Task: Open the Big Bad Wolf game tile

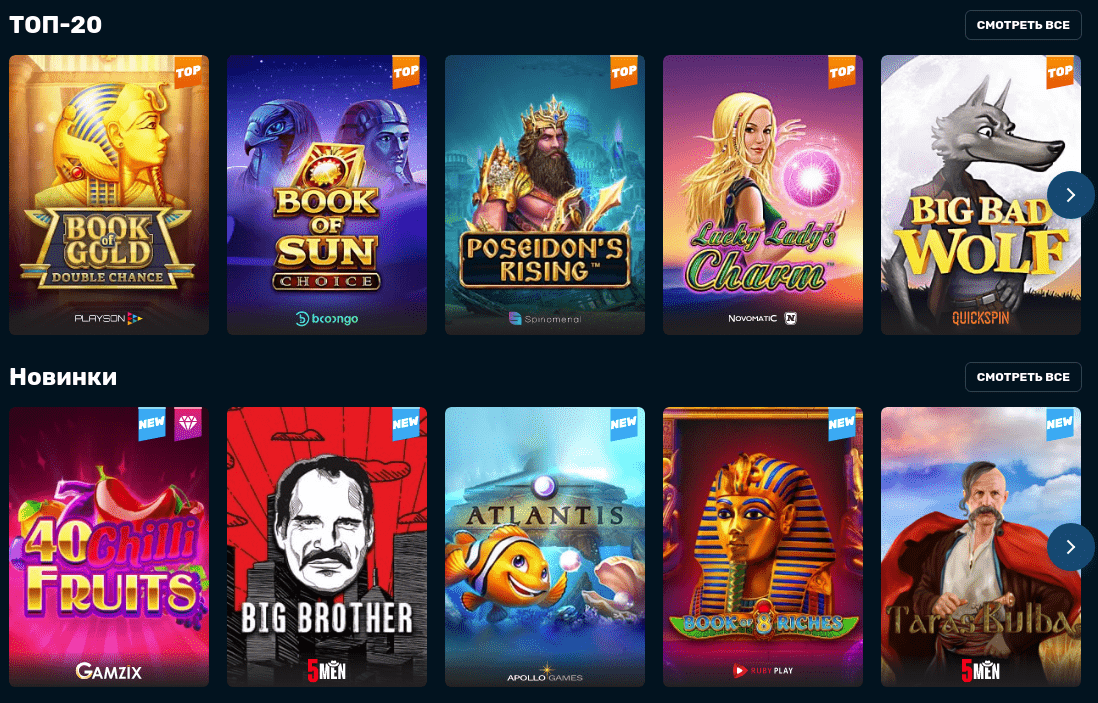Action: [x=980, y=195]
